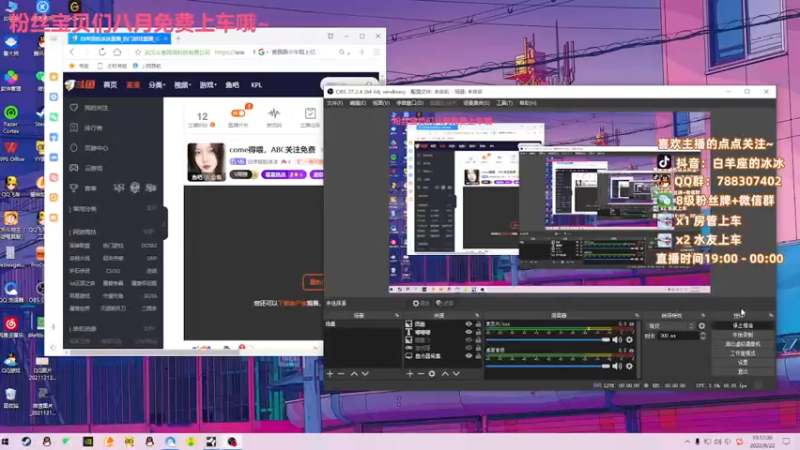This screenshot has height=450, width=800.
Task: Adjust transition duration stepper arrows in OBS
Action: pyautogui.click(x=703, y=336)
